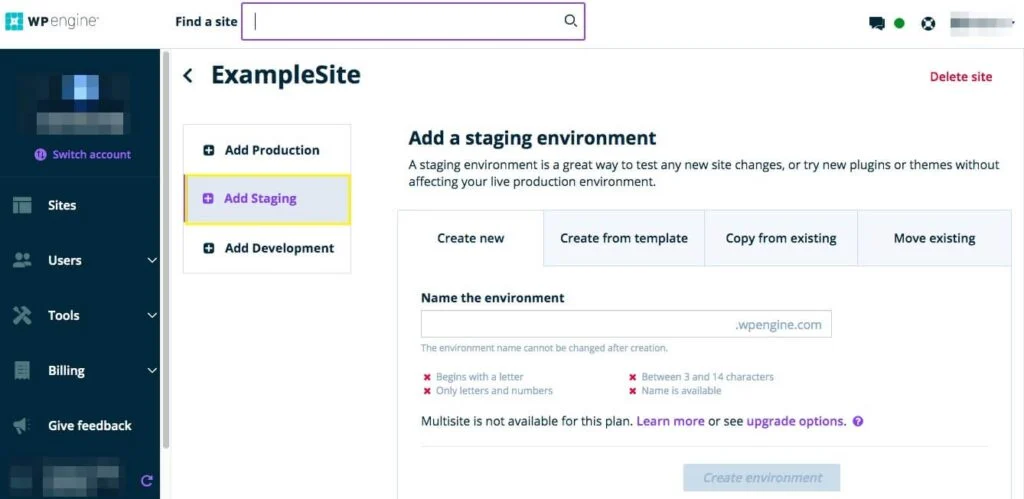The image size is (1024, 499).
Task: Open the Learn more link
Action: click(x=670, y=421)
